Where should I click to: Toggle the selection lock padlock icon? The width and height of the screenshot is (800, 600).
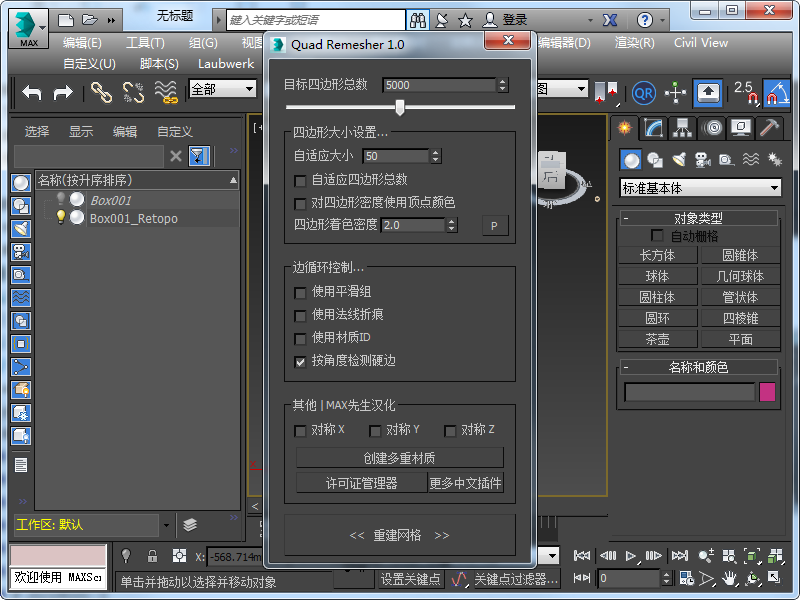(152, 556)
